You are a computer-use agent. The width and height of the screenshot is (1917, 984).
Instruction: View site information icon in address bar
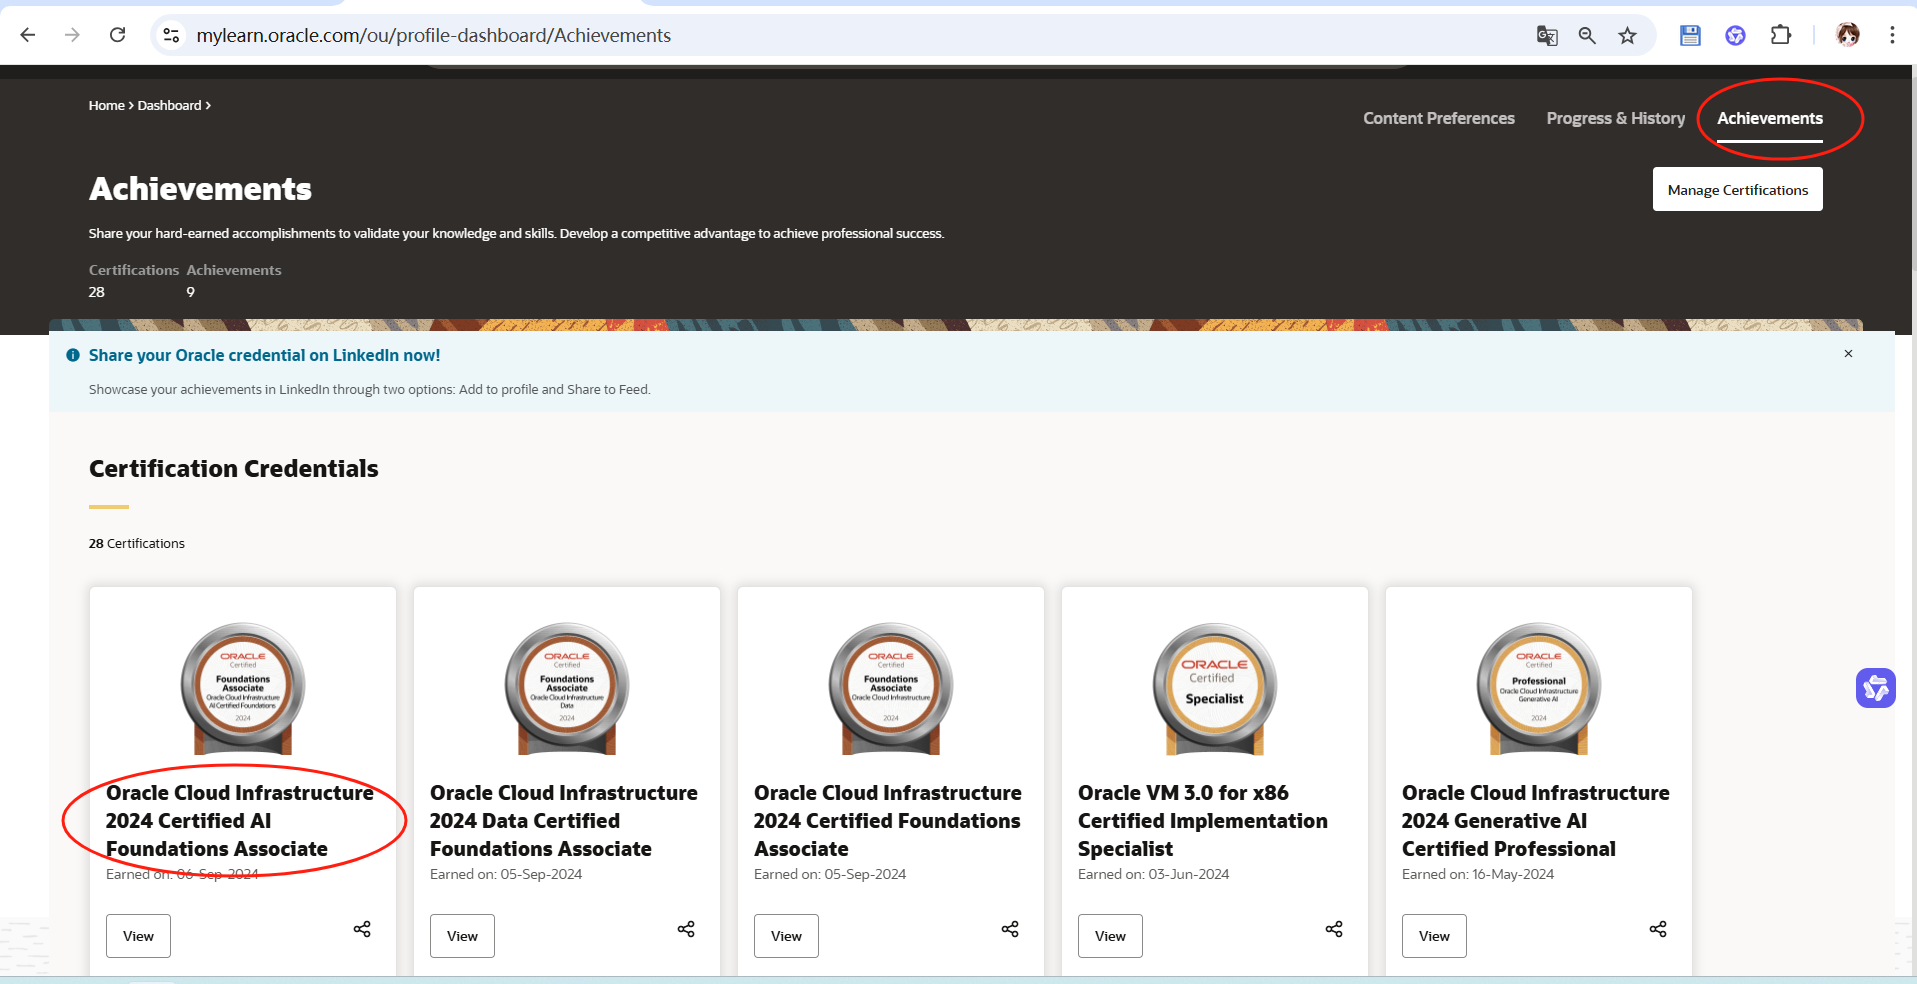point(171,35)
